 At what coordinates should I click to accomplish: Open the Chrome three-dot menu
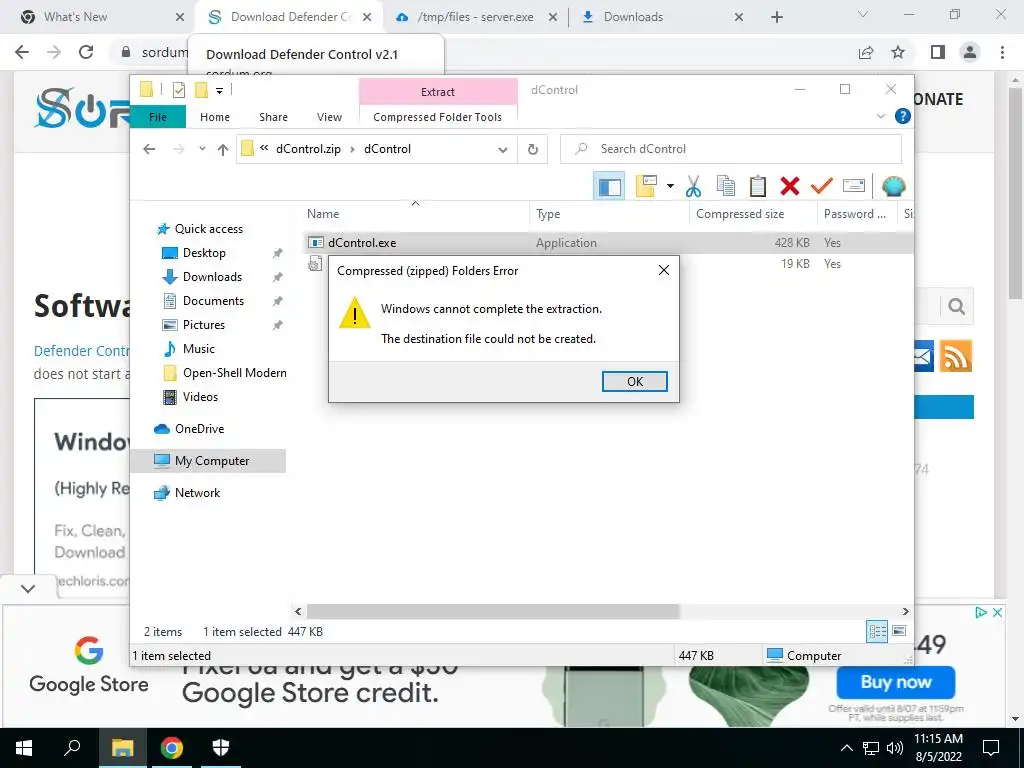pyautogui.click(x=1002, y=52)
